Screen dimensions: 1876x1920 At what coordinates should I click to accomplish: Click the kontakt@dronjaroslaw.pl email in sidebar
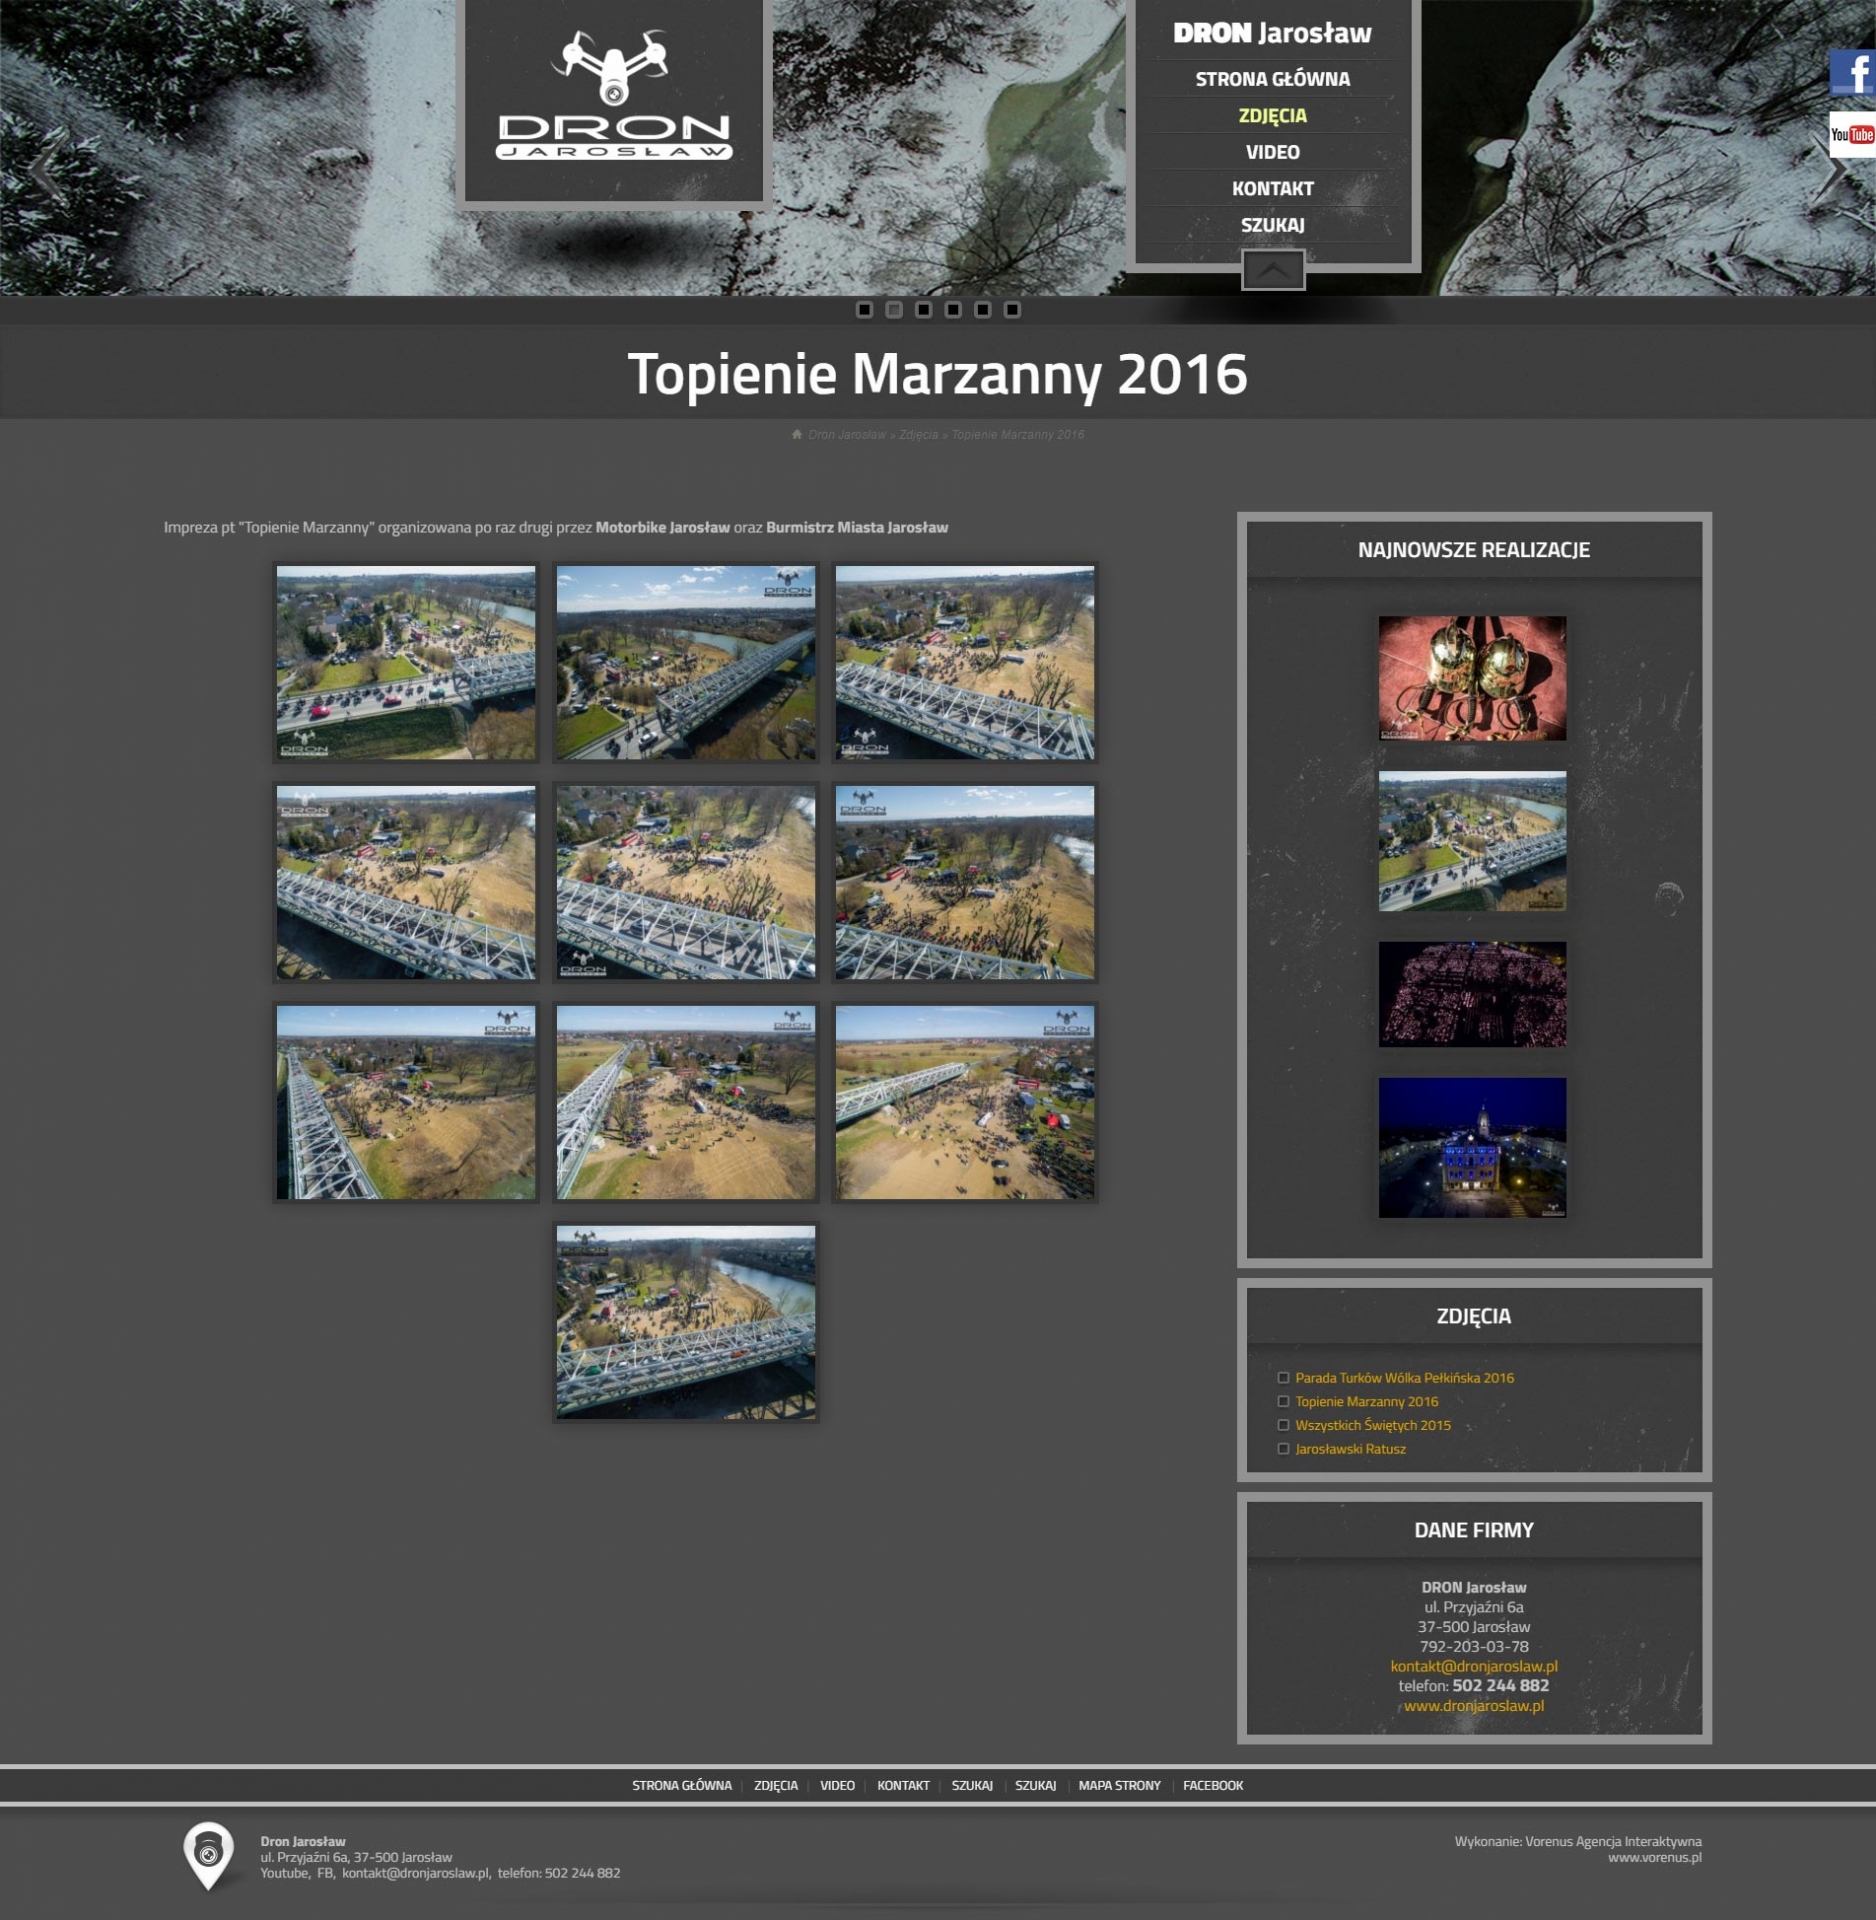[1473, 1666]
